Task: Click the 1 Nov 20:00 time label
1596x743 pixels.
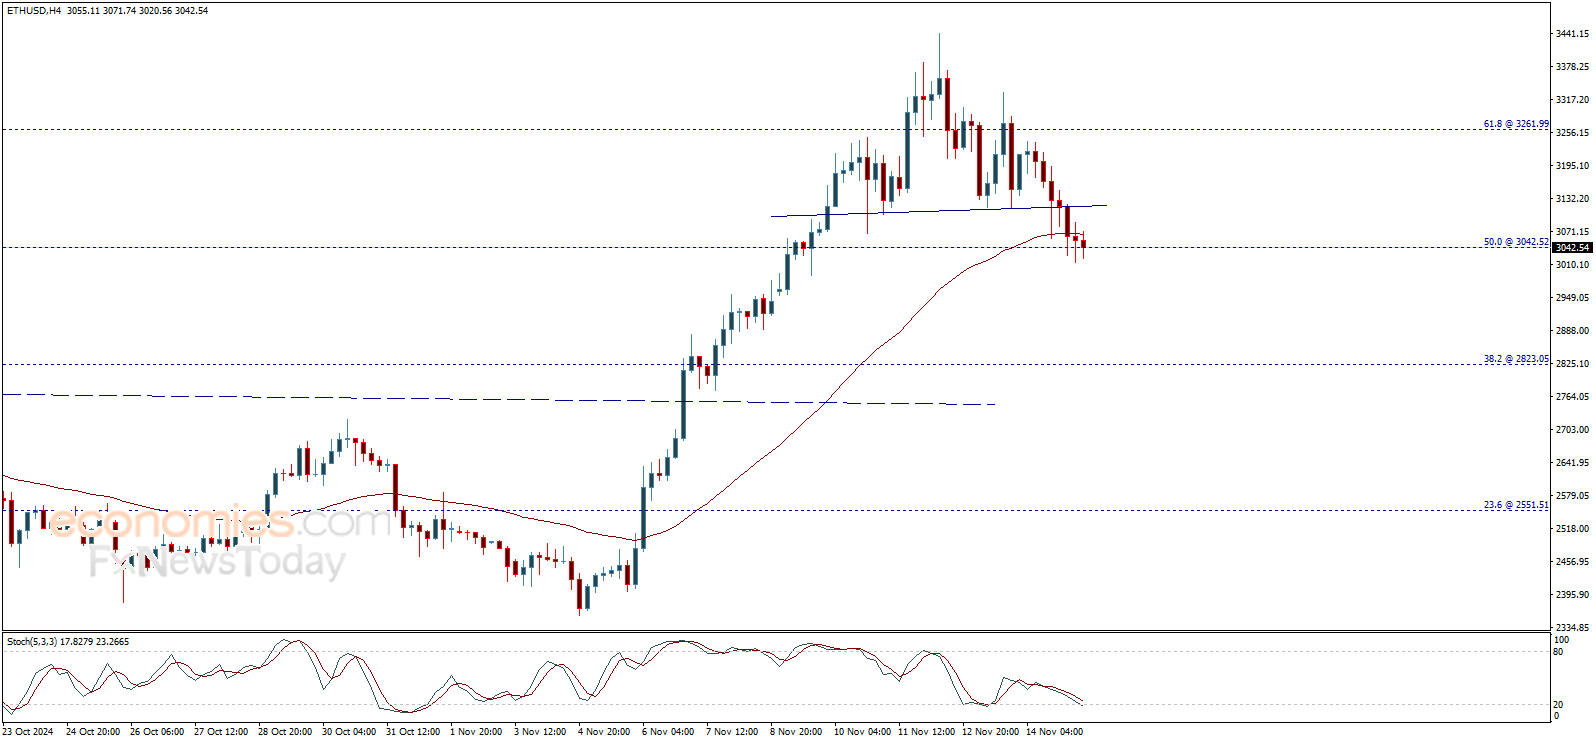Action: click(x=476, y=732)
